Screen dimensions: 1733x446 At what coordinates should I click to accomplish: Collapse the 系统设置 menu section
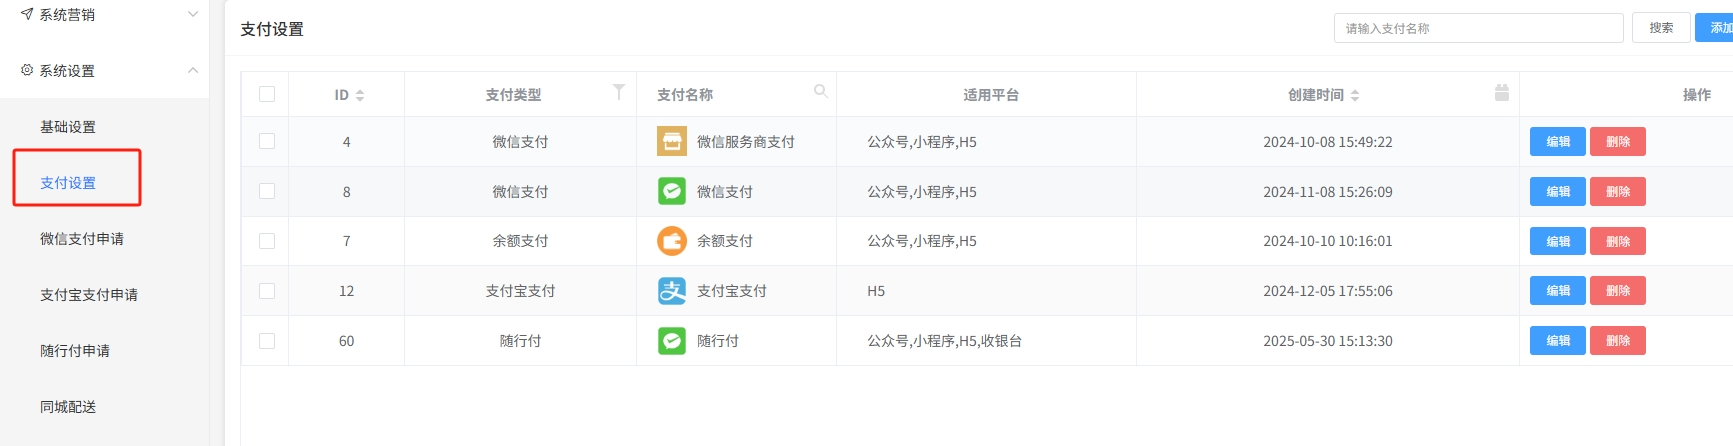pyautogui.click(x=193, y=70)
